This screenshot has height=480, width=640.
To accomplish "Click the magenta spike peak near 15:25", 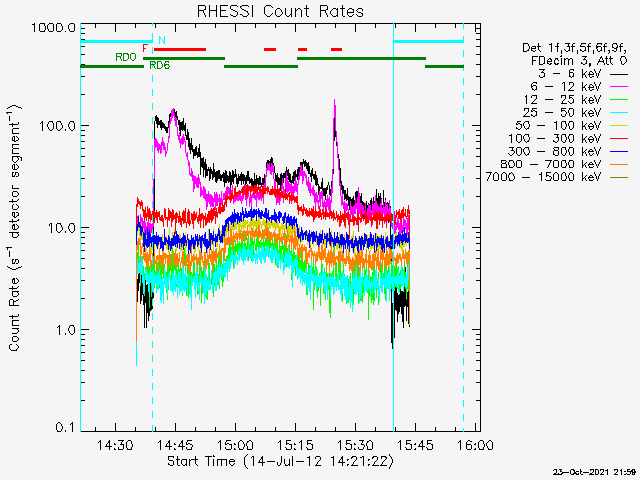I will pos(335,102).
